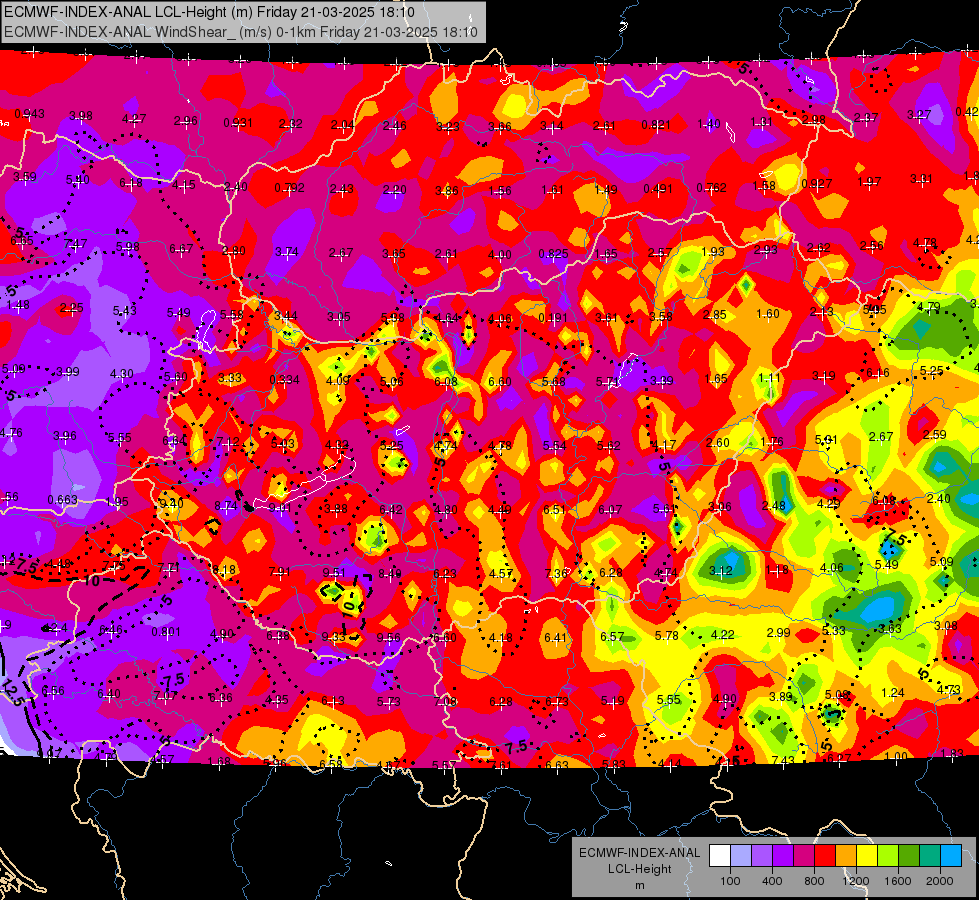Click the legend tick label 100
This screenshot has width=979, height=900.
[730, 881]
